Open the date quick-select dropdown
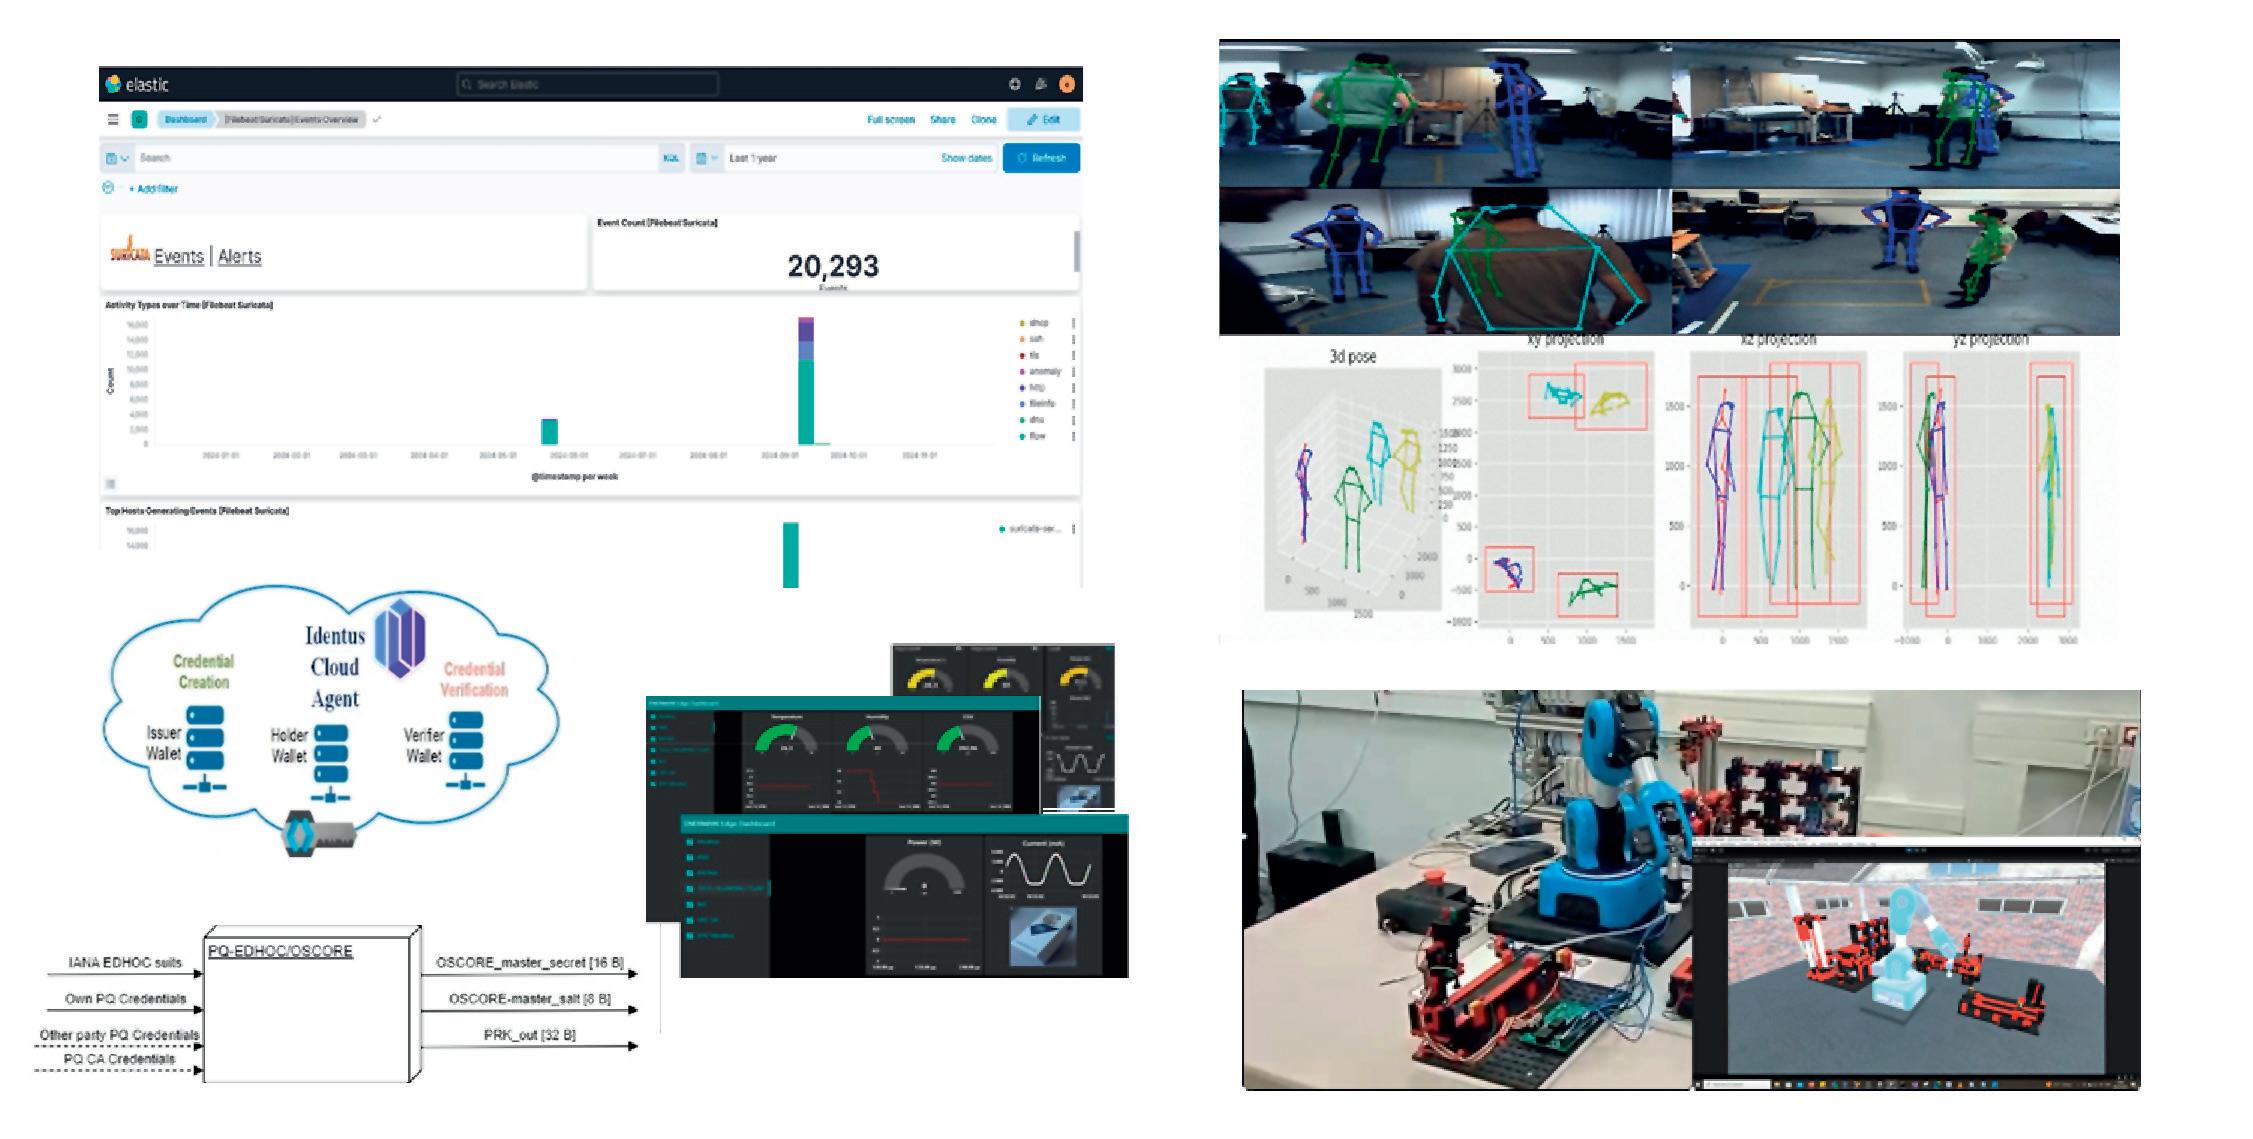 pos(706,158)
